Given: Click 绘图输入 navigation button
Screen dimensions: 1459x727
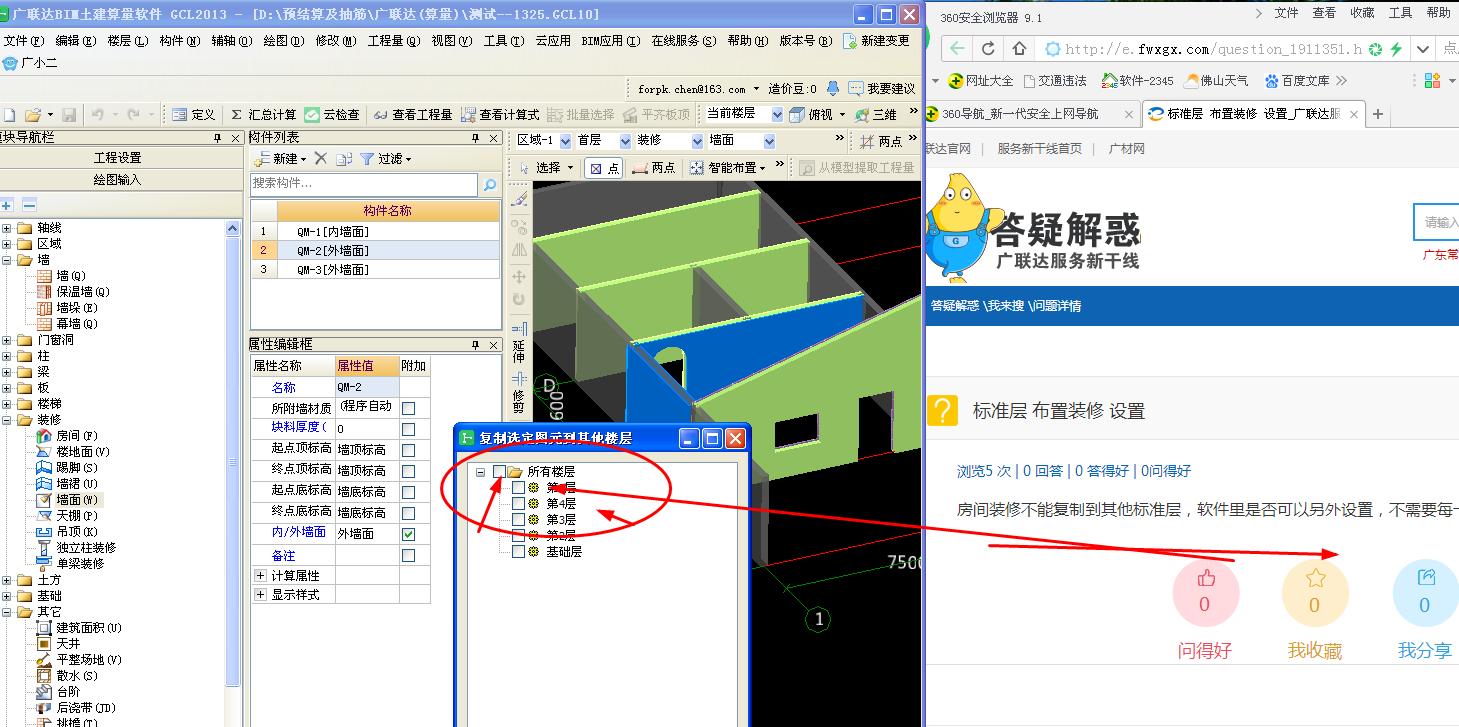Looking at the screenshot, I should pyautogui.click(x=118, y=180).
